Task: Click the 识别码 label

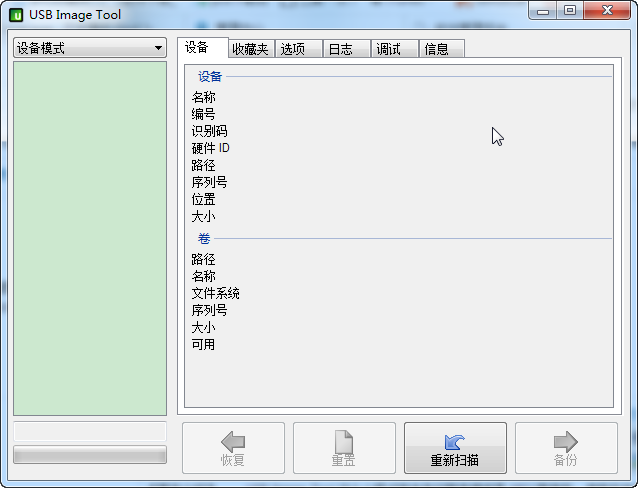Action: (209, 131)
